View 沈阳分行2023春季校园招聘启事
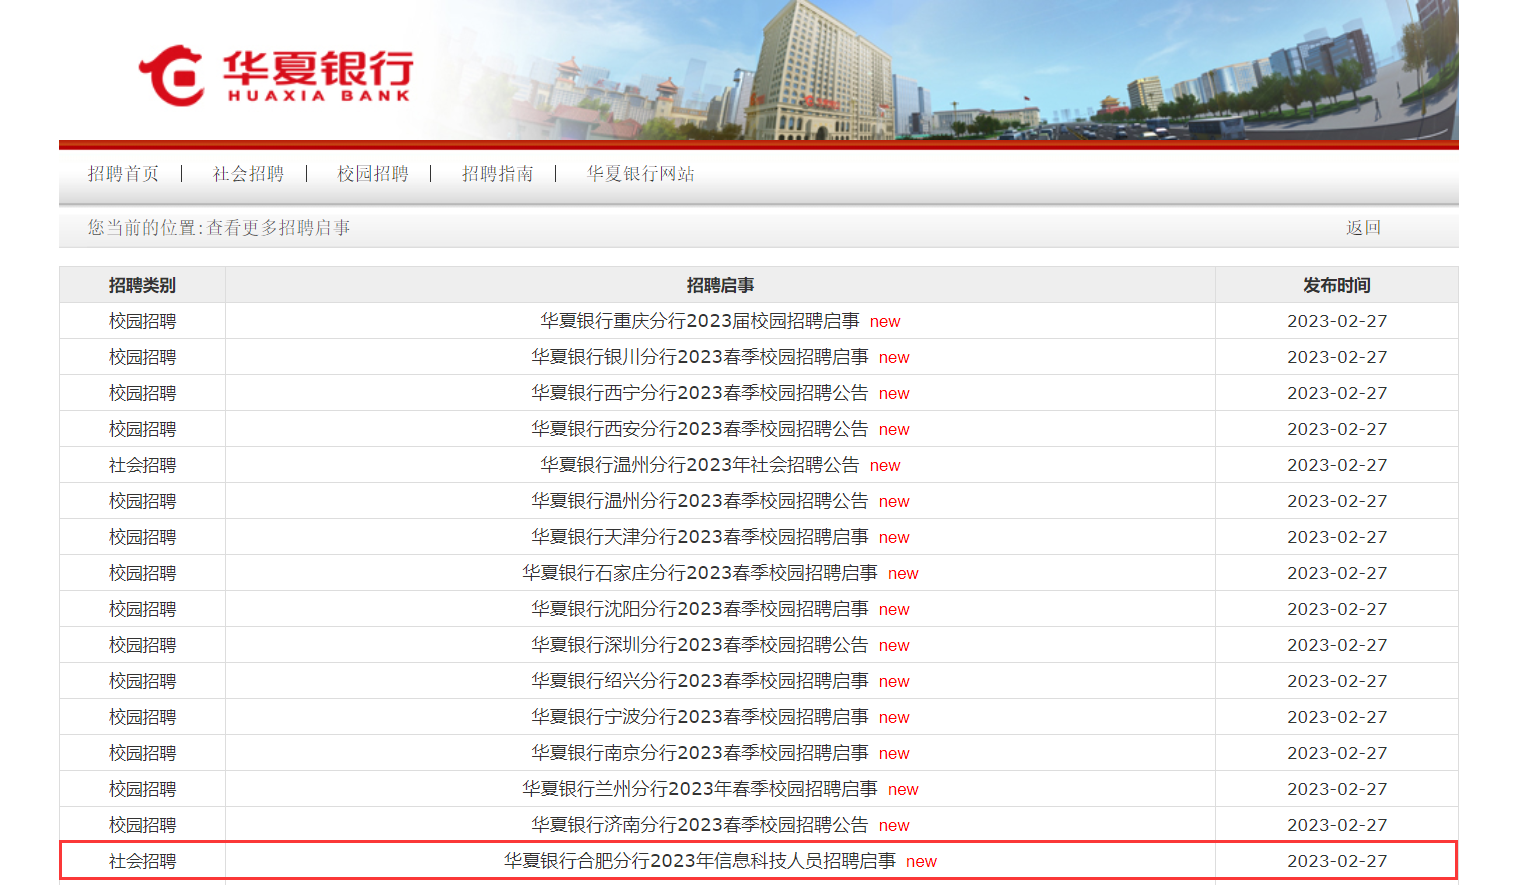The width and height of the screenshot is (1518, 885). [699, 609]
